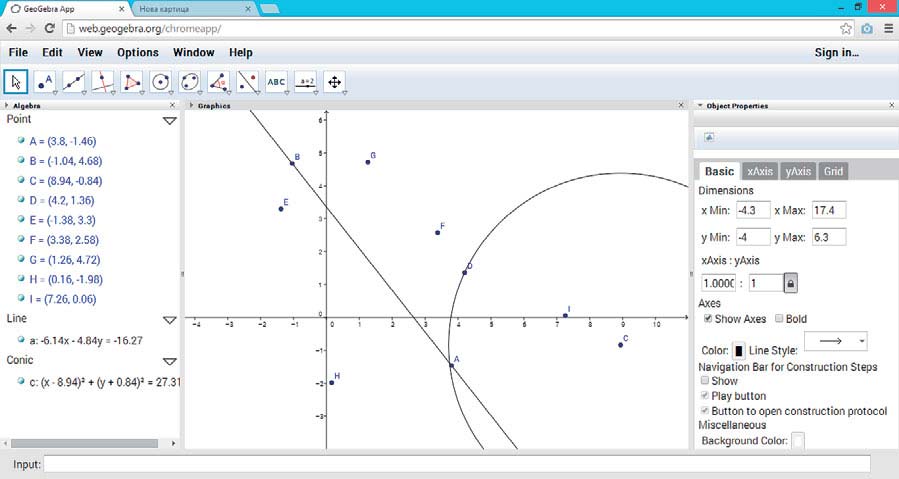Click the y Max input field
The image size is (899, 479).
(828, 237)
